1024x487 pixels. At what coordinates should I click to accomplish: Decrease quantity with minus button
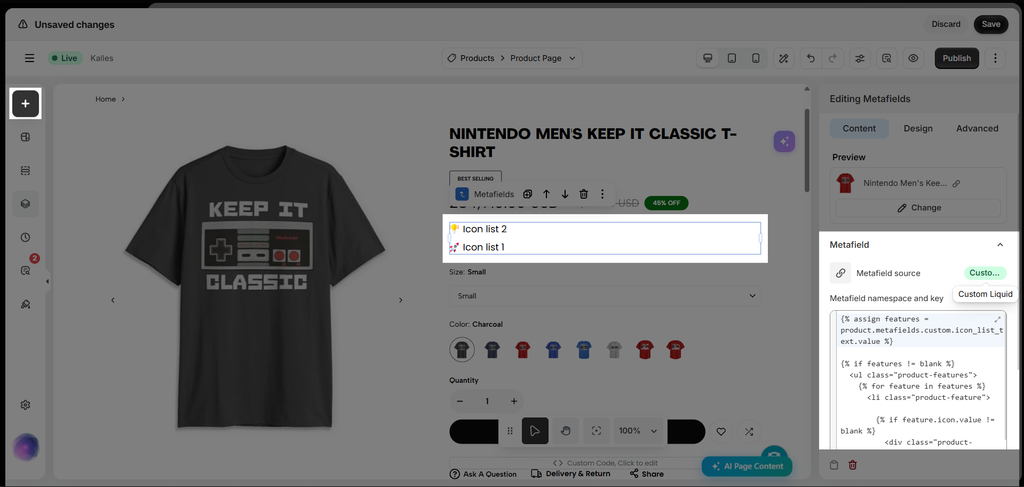click(460, 401)
